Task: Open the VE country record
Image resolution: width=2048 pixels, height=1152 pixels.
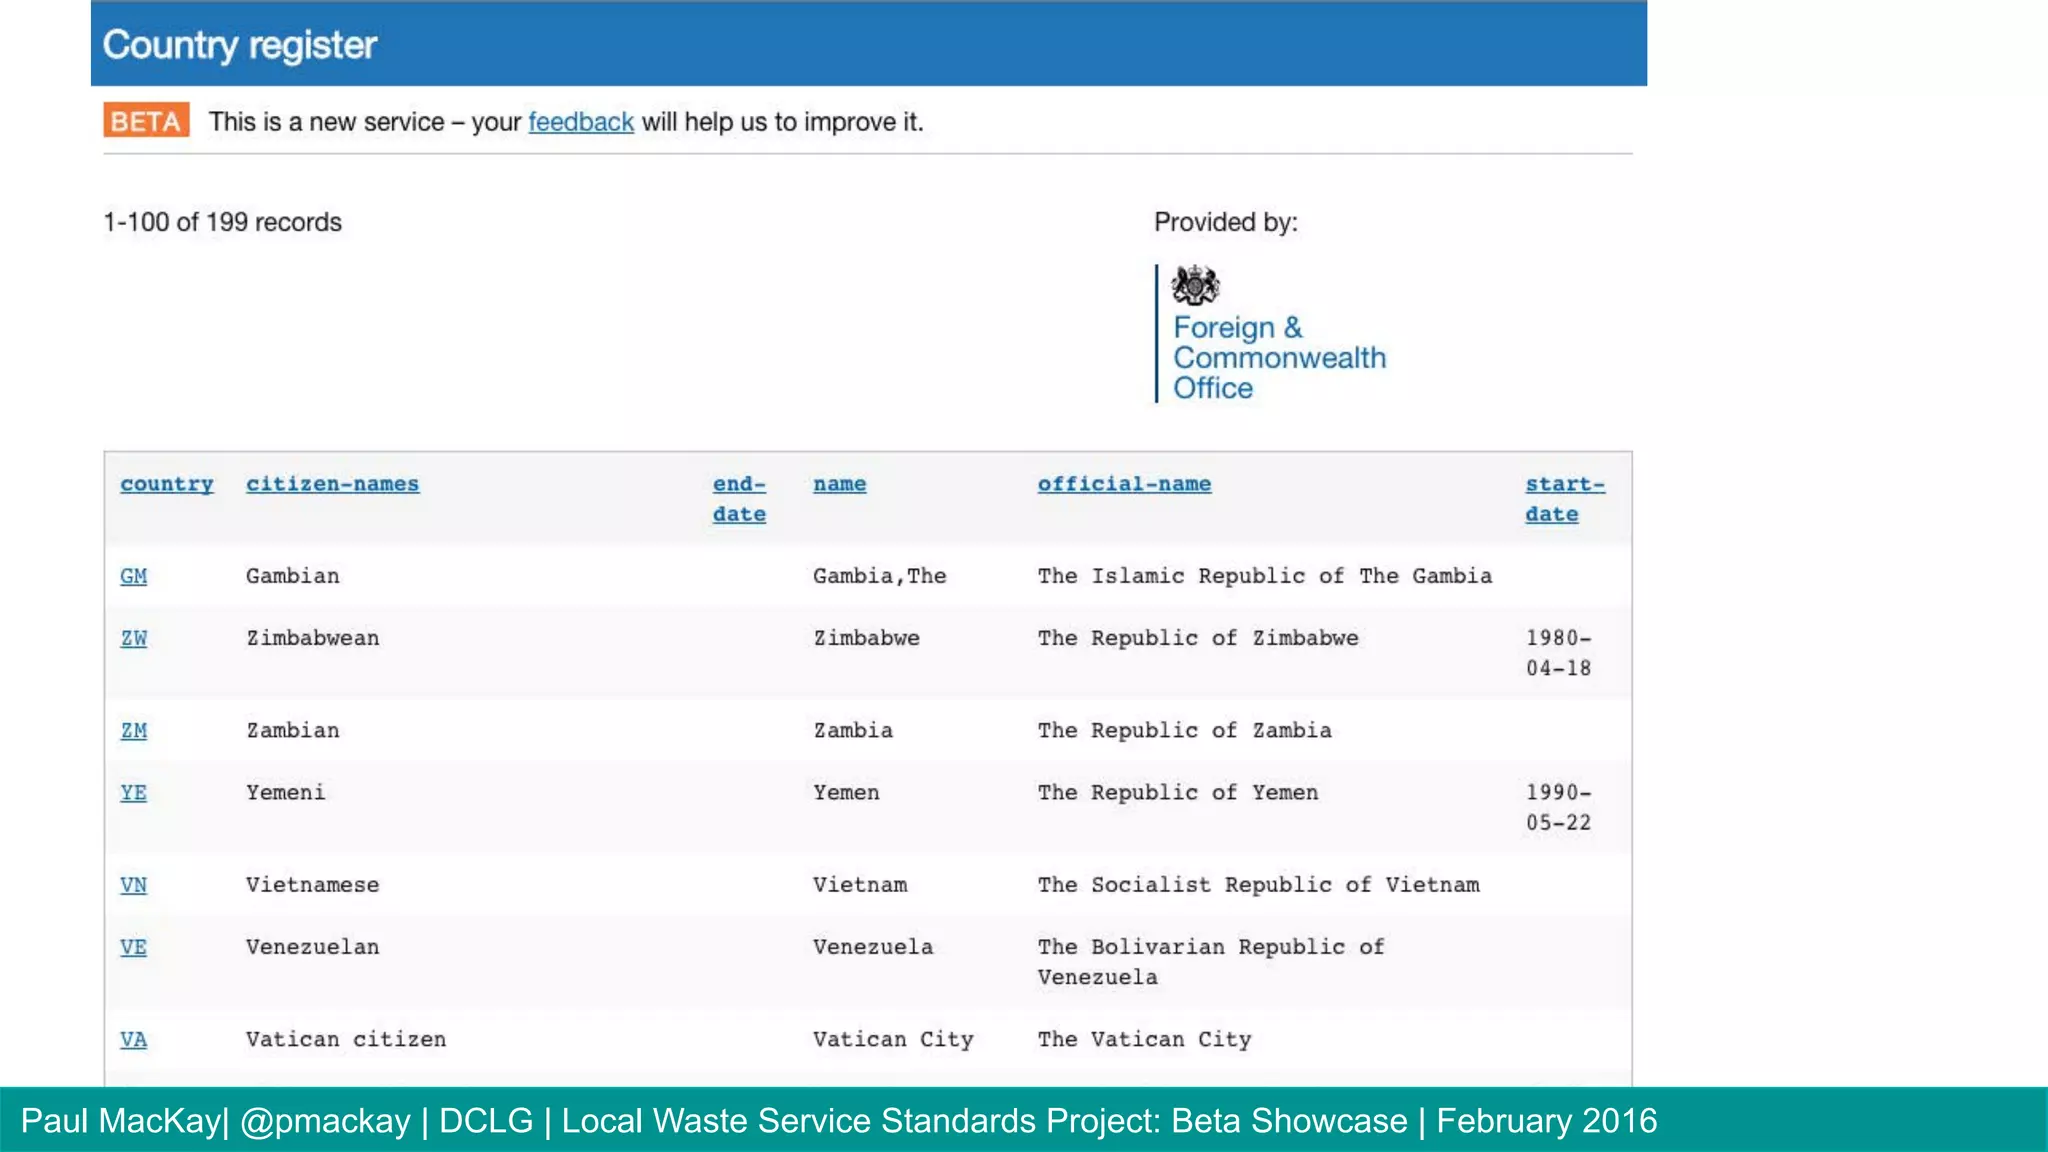Action: tap(134, 947)
